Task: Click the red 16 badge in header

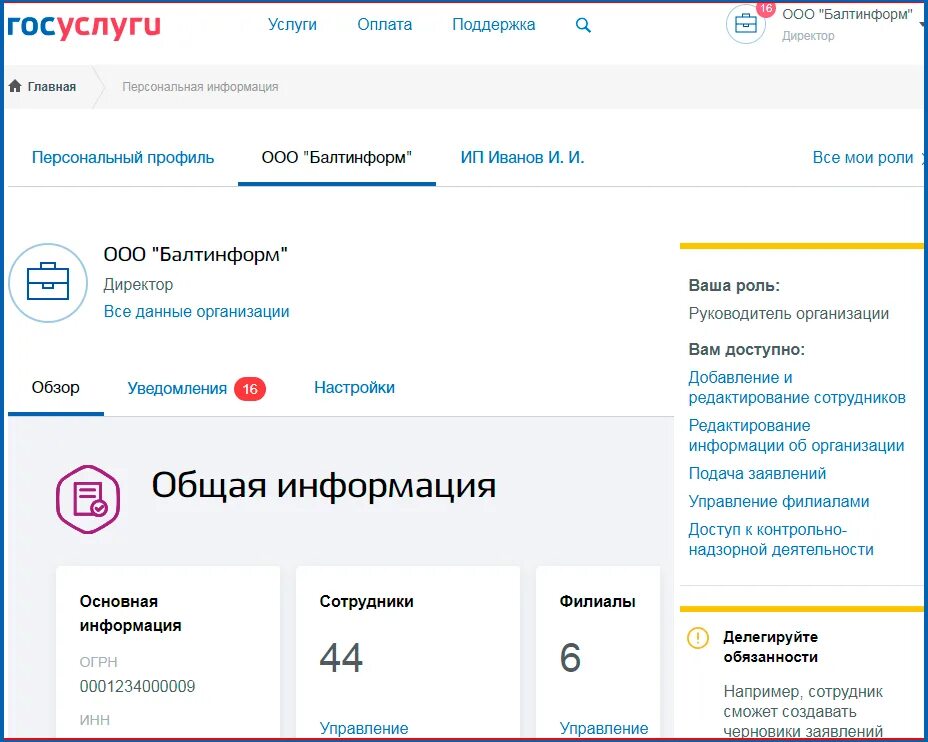Action: (766, 8)
